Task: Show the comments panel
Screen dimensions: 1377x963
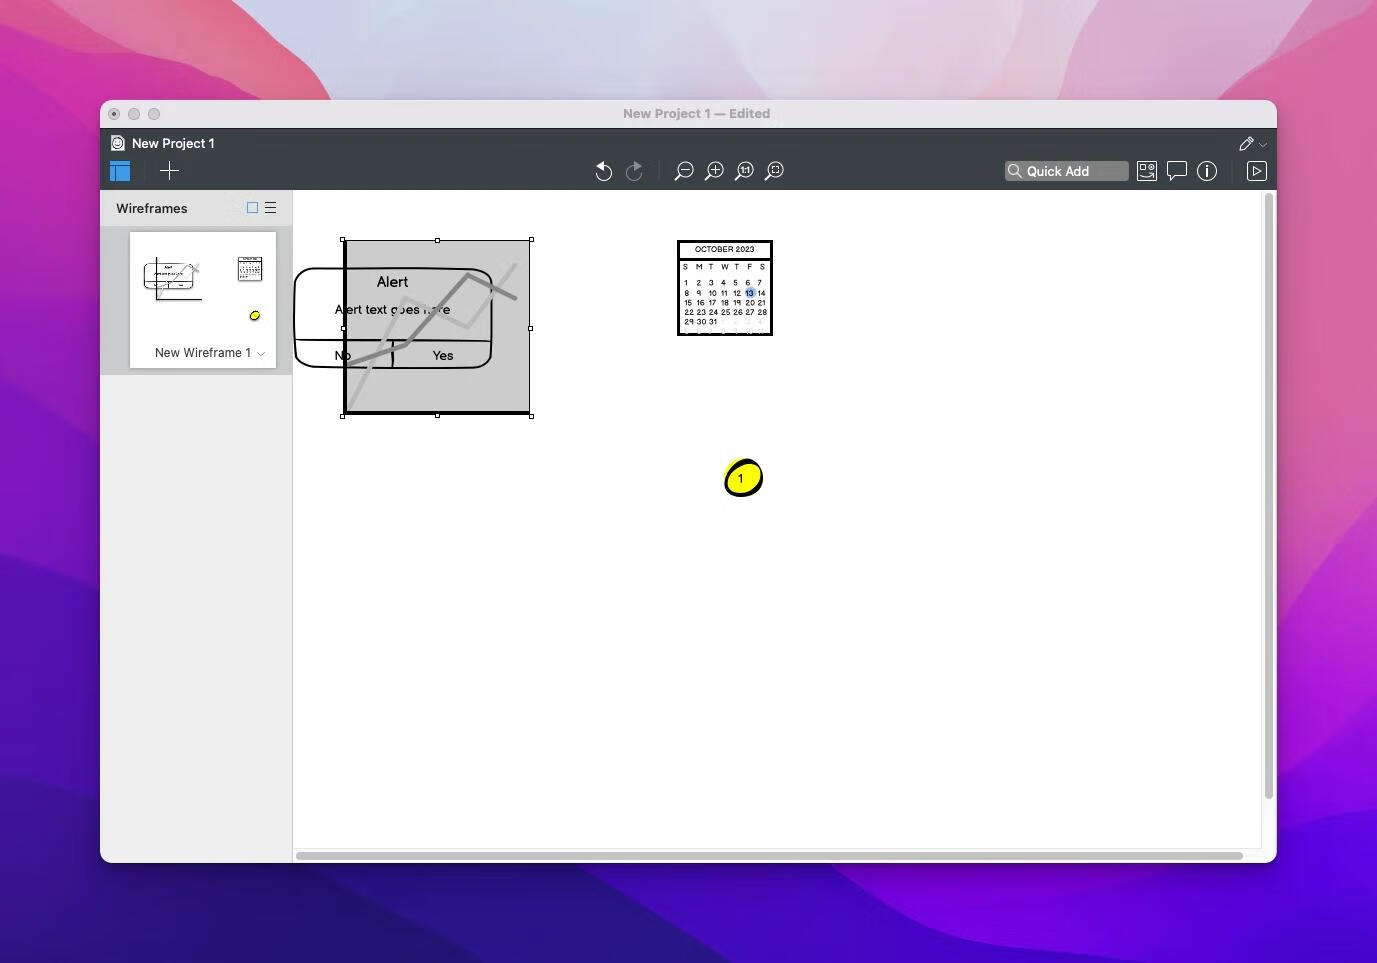Action: tap(1177, 171)
